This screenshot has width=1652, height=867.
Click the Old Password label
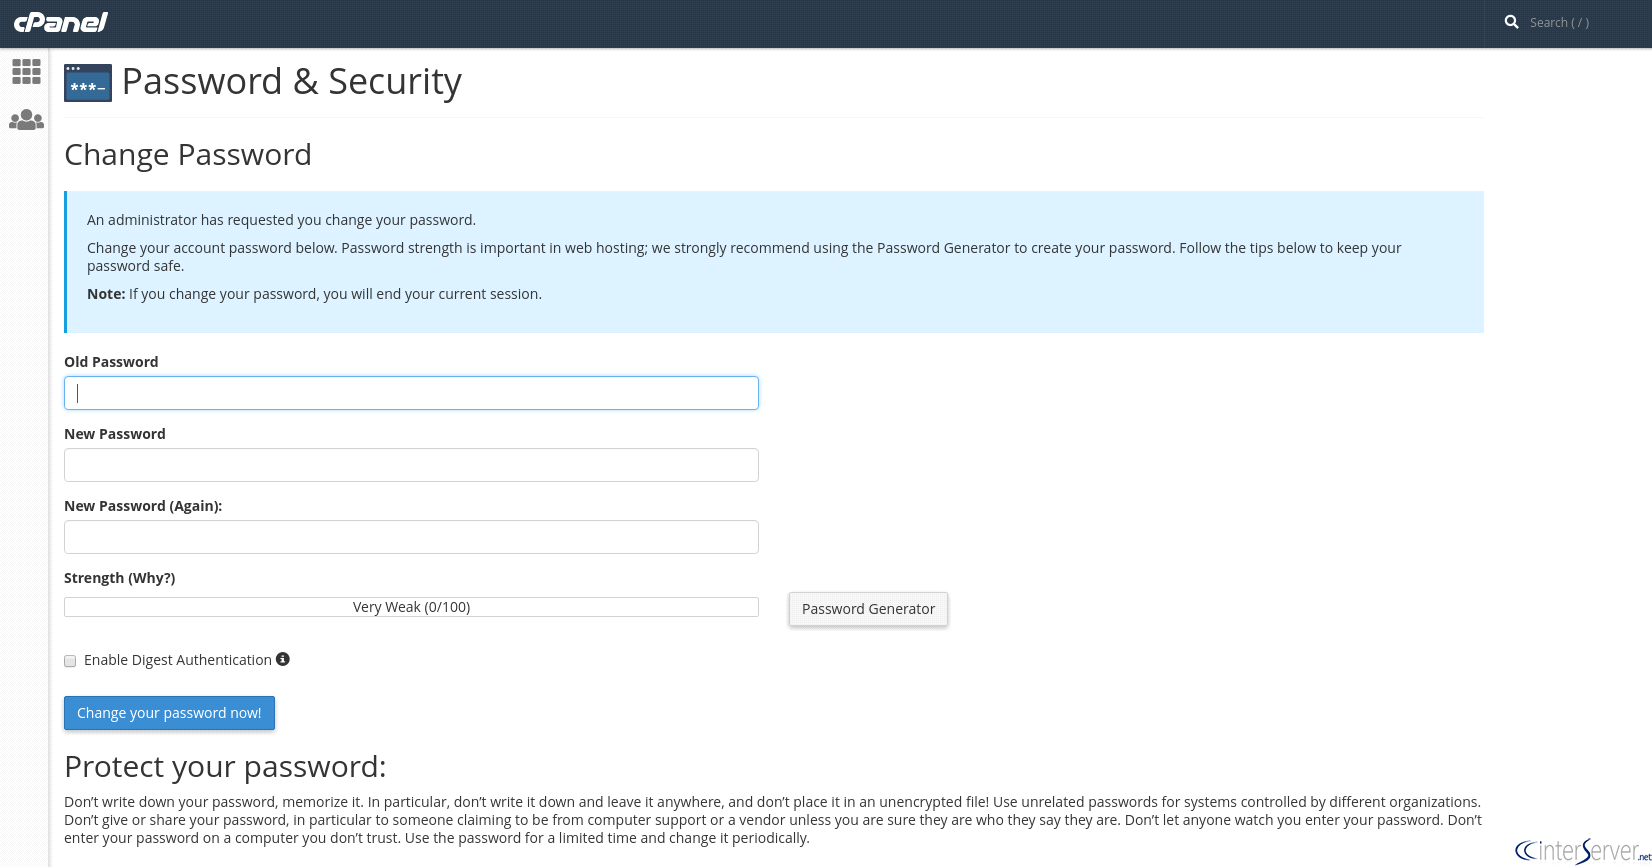coord(111,362)
